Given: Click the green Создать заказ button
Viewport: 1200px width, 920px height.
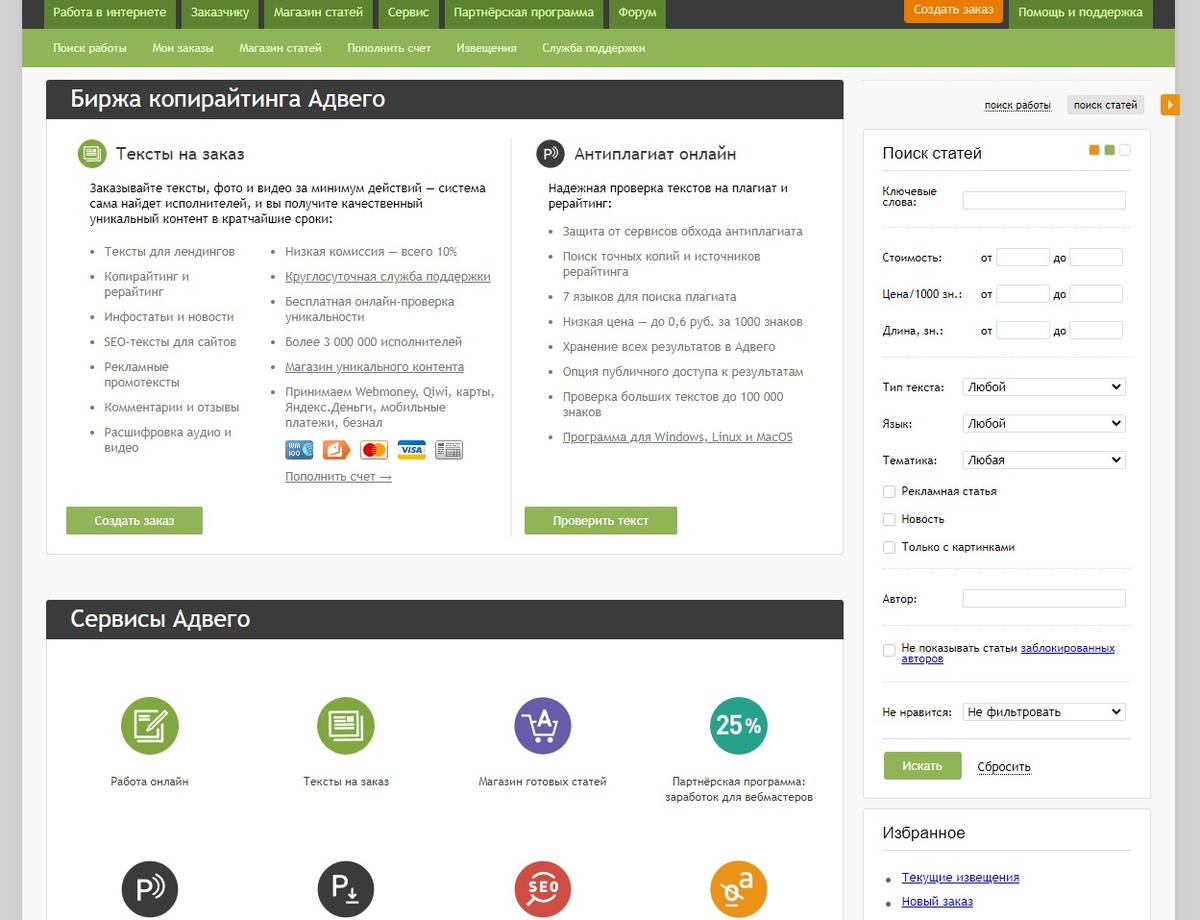Looking at the screenshot, I should click(x=134, y=520).
